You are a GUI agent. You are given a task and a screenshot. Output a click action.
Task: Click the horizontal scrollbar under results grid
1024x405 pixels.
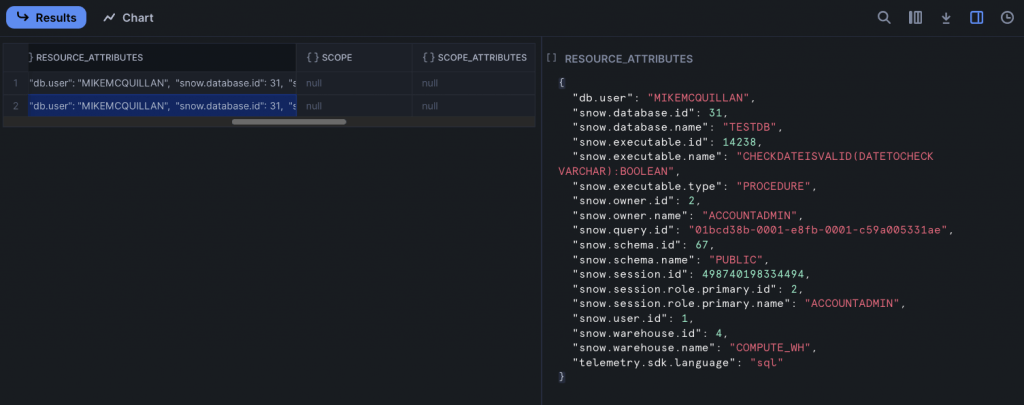289,122
